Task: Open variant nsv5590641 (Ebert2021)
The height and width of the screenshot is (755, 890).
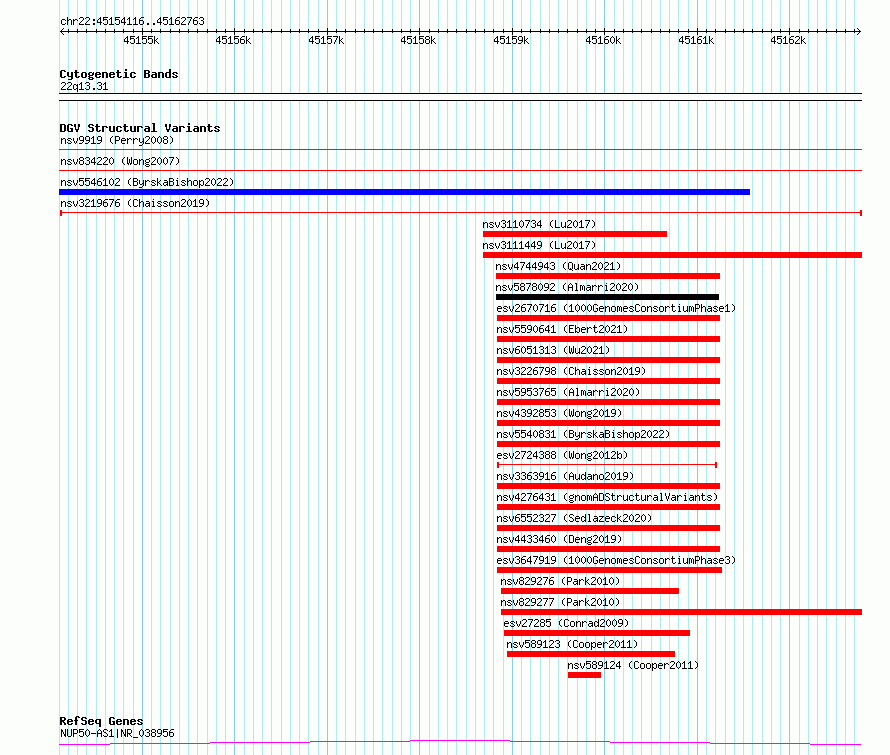Action: click(x=562, y=329)
